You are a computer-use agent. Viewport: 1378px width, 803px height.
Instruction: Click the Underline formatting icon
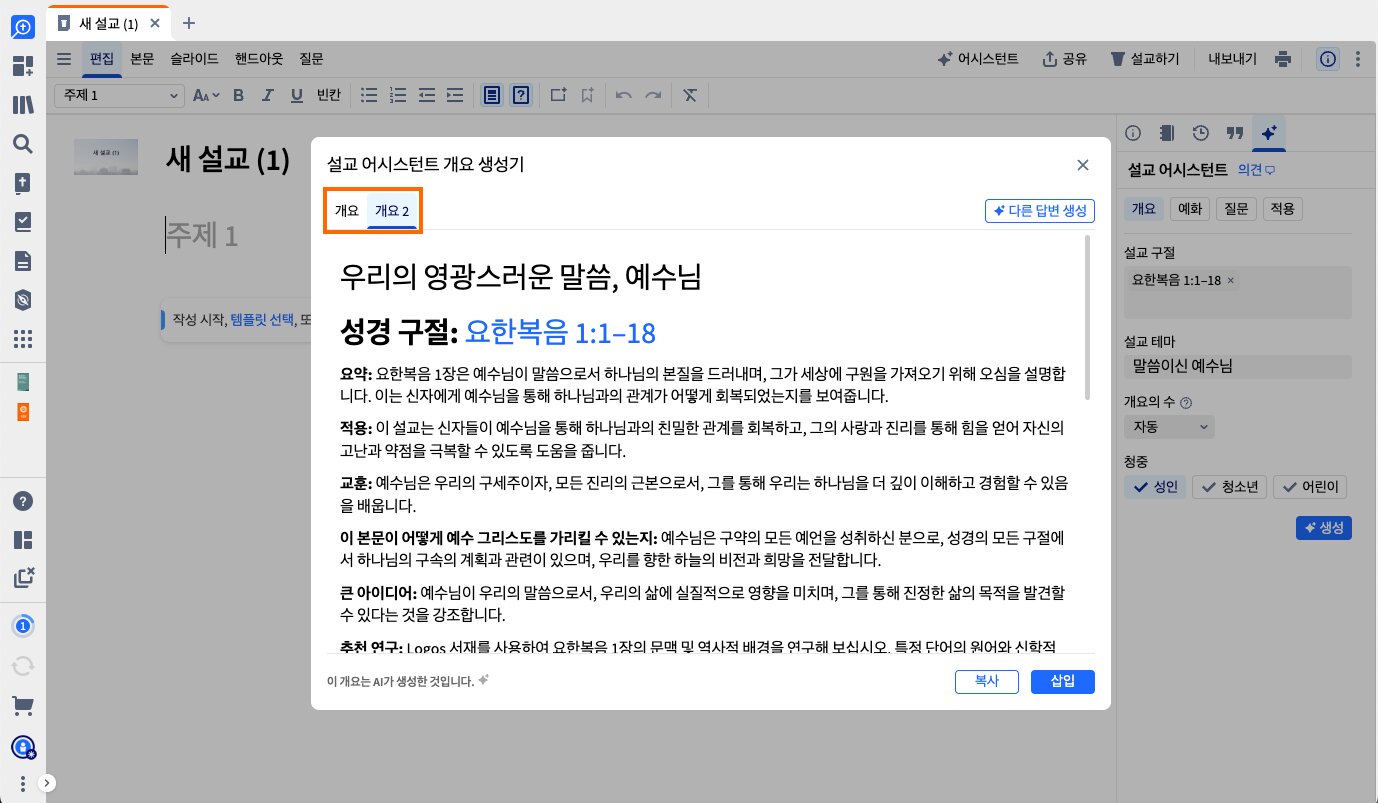(296, 95)
